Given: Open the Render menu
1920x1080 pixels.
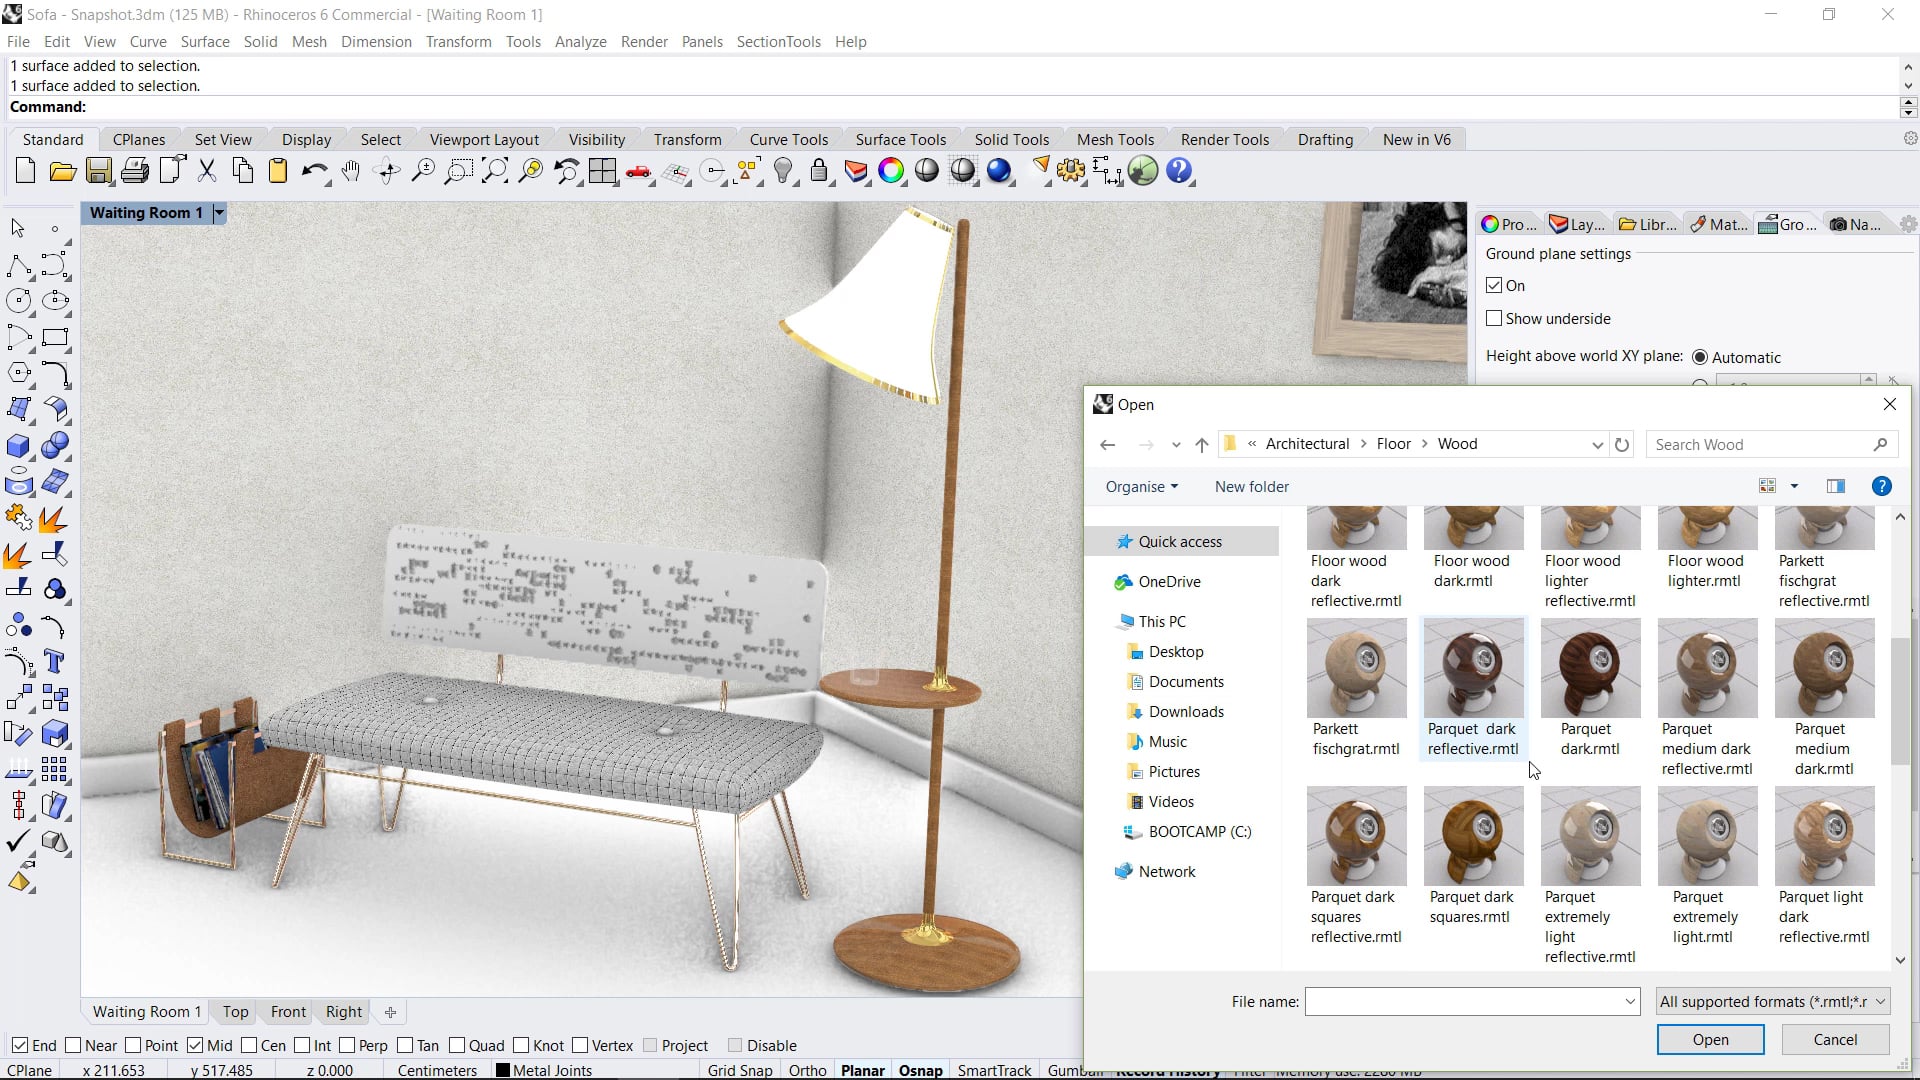Looking at the screenshot, I should pyautogui.click(x=643, y=42).
